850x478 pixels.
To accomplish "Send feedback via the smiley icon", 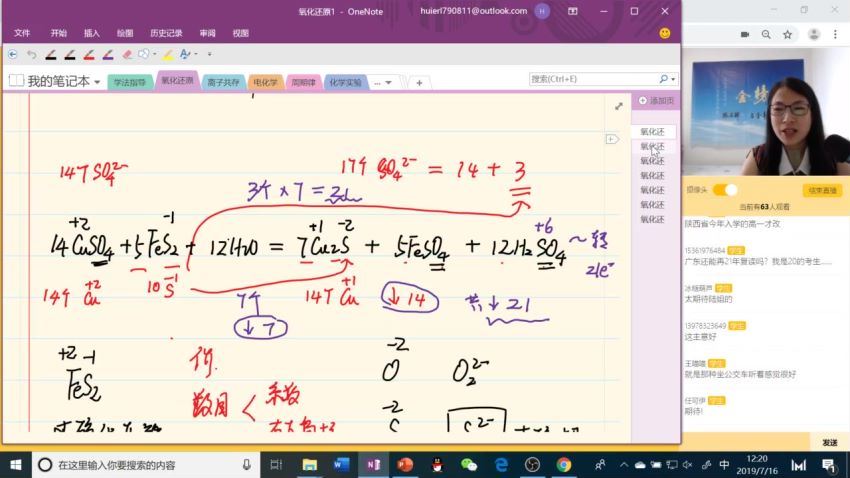I will 665,33.
